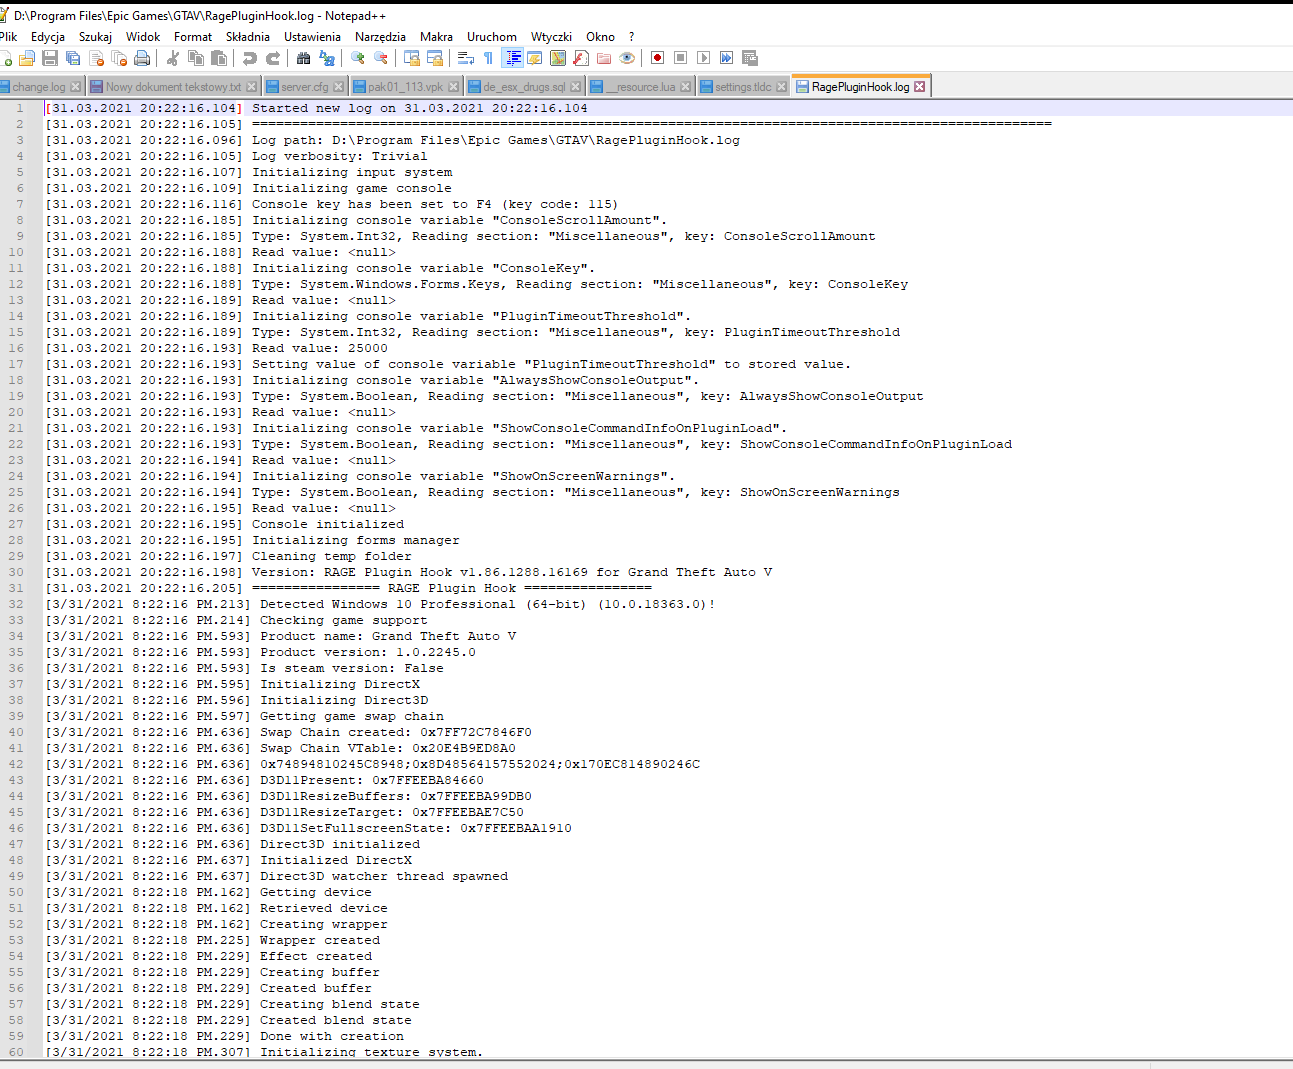Open the Uruchom menu
This screenshot has width=1293, height=1069.
[x=492, y=37]
